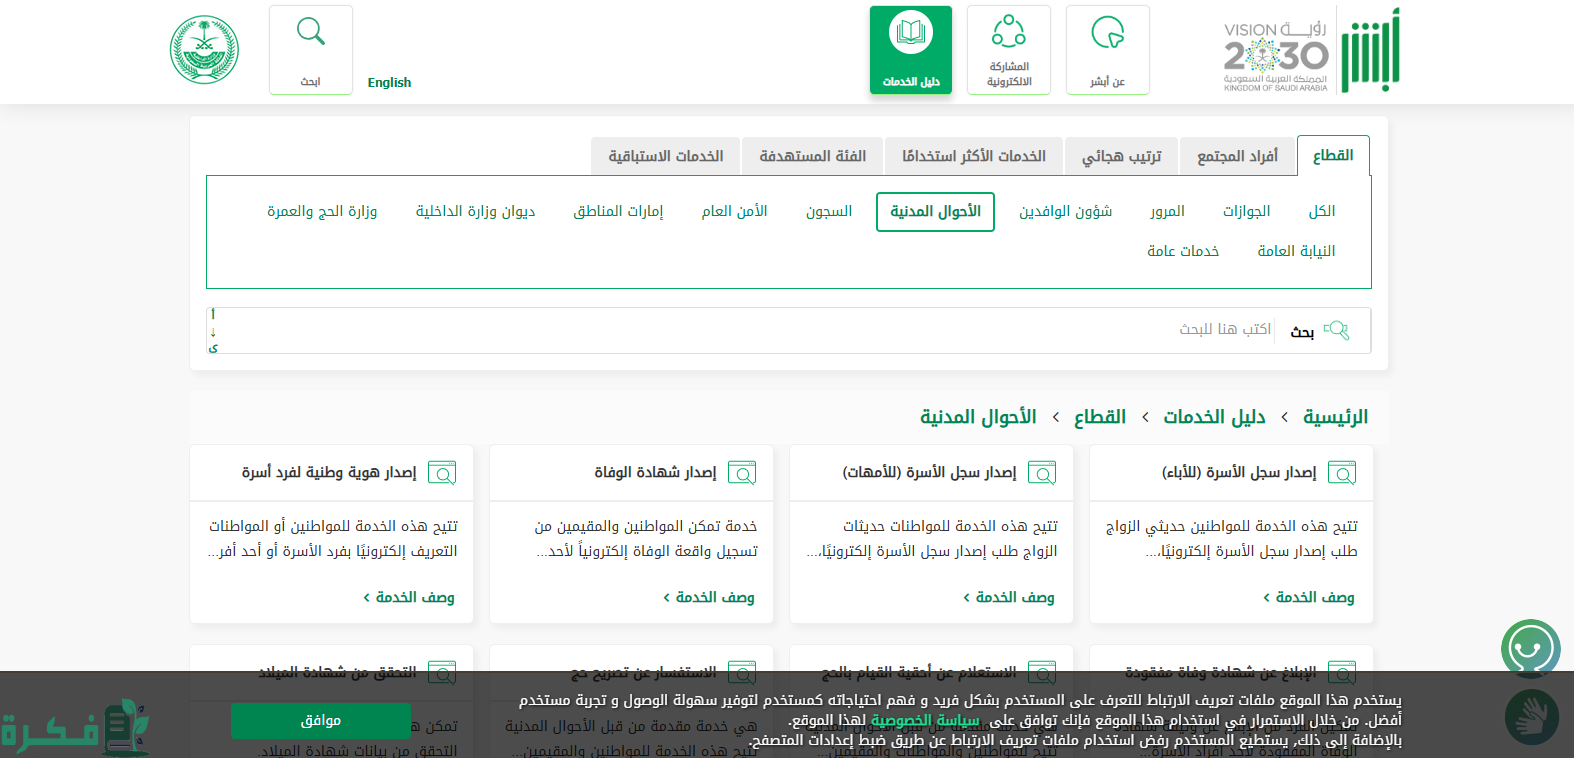Open the green chat assistant smiley icon
The width and height of the screenshot is (1574, 758).
tap(1530, 649)
